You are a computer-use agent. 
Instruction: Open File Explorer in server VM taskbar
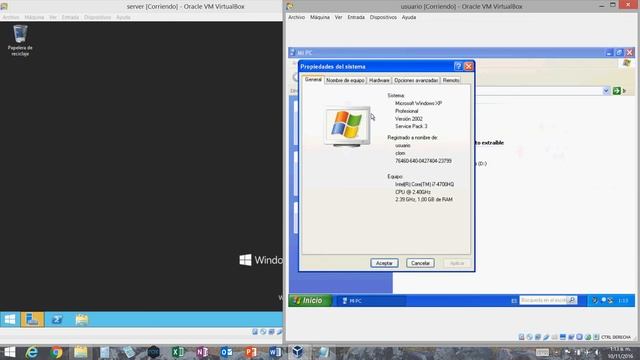[x=82, y=319]
